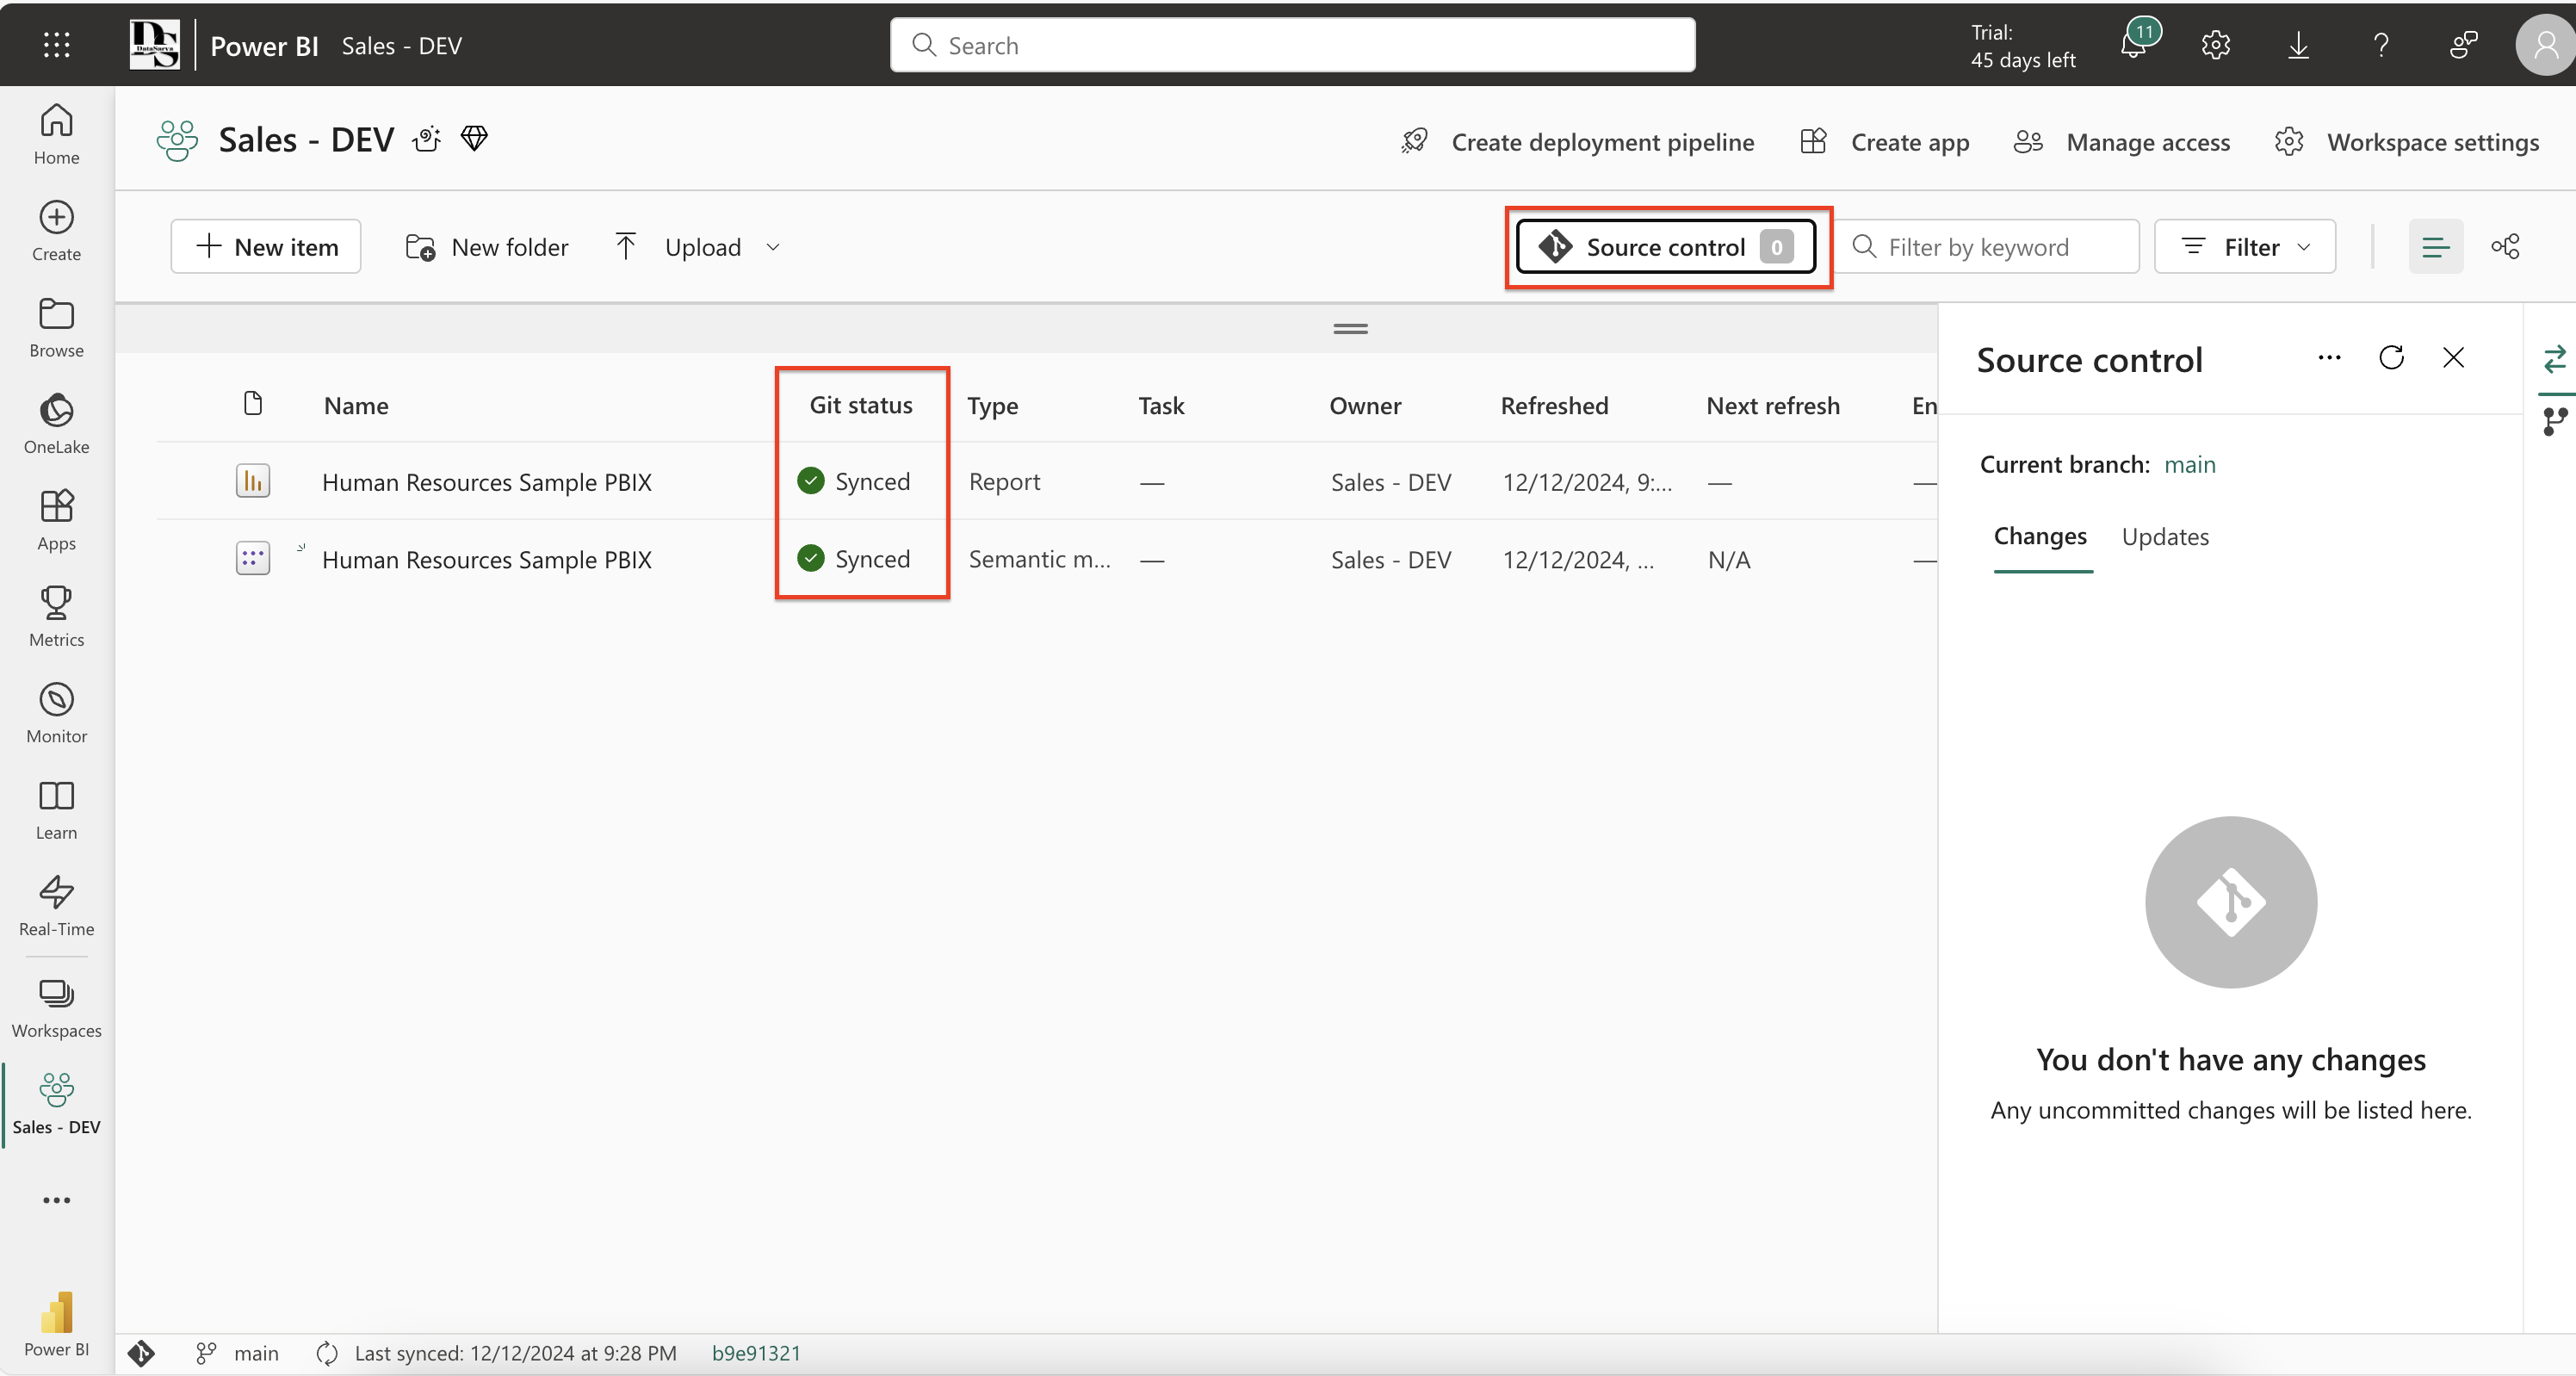Viewport: 2576px width, 1376px height.
Task: Sort by the Owner column header
Action: 1365,405
